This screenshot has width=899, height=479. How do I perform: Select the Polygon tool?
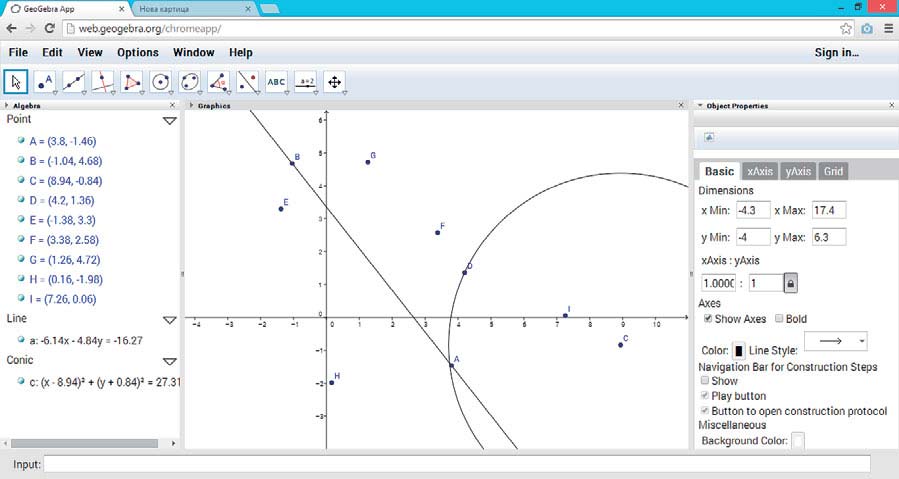pyautogui.click(x=132, y=82)
